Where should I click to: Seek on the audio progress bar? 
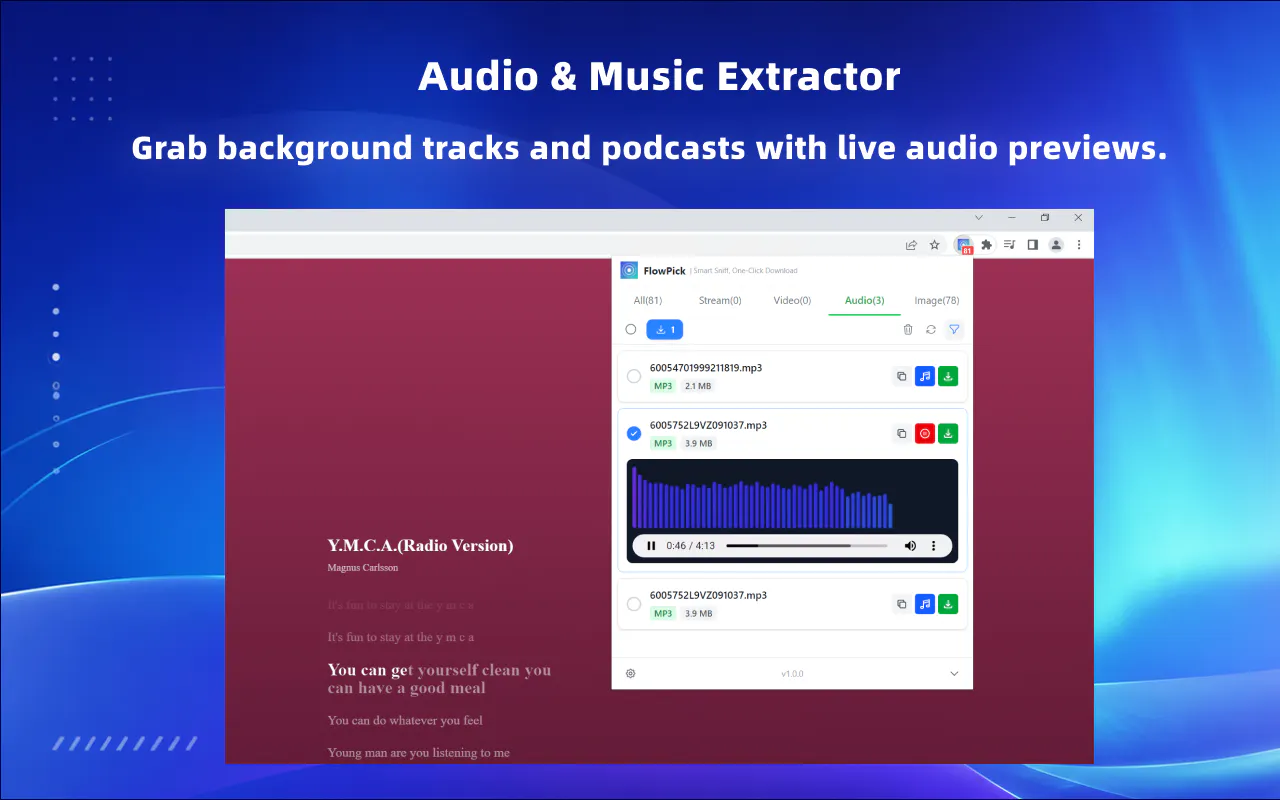point(806,546)
